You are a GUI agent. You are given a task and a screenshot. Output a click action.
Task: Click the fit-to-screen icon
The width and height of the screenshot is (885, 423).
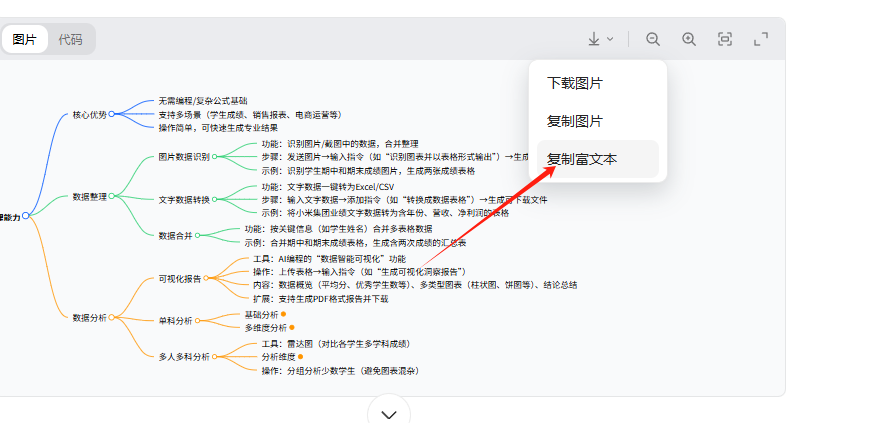click(x=725, y=39)
